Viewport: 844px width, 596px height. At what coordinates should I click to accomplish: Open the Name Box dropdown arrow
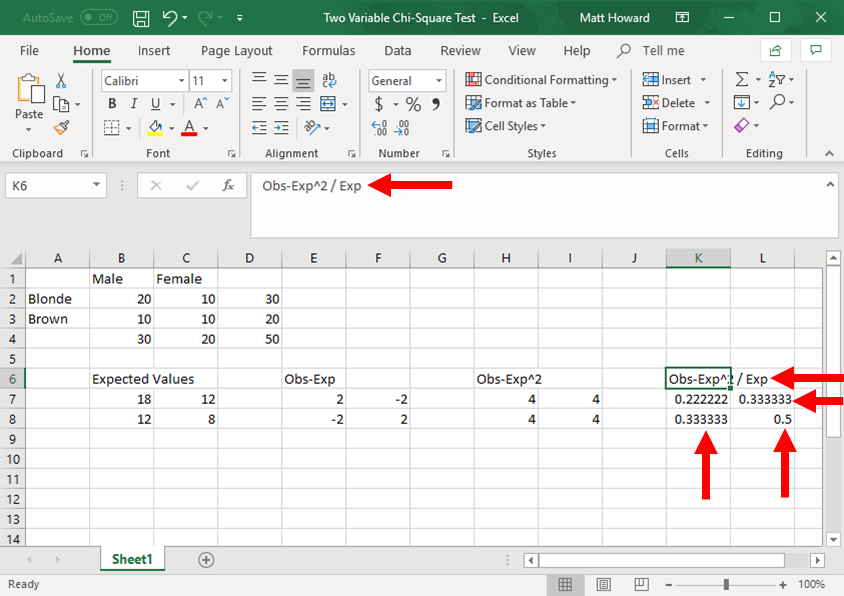(96, 185)
